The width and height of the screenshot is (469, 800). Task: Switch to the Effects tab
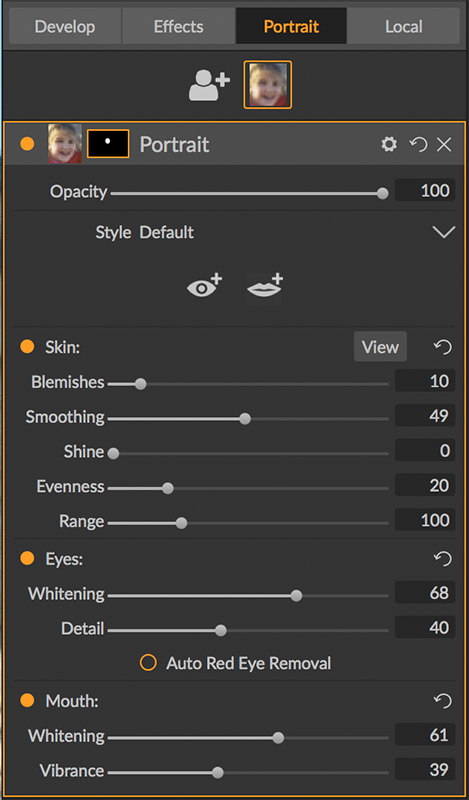(x=179, y=26)
